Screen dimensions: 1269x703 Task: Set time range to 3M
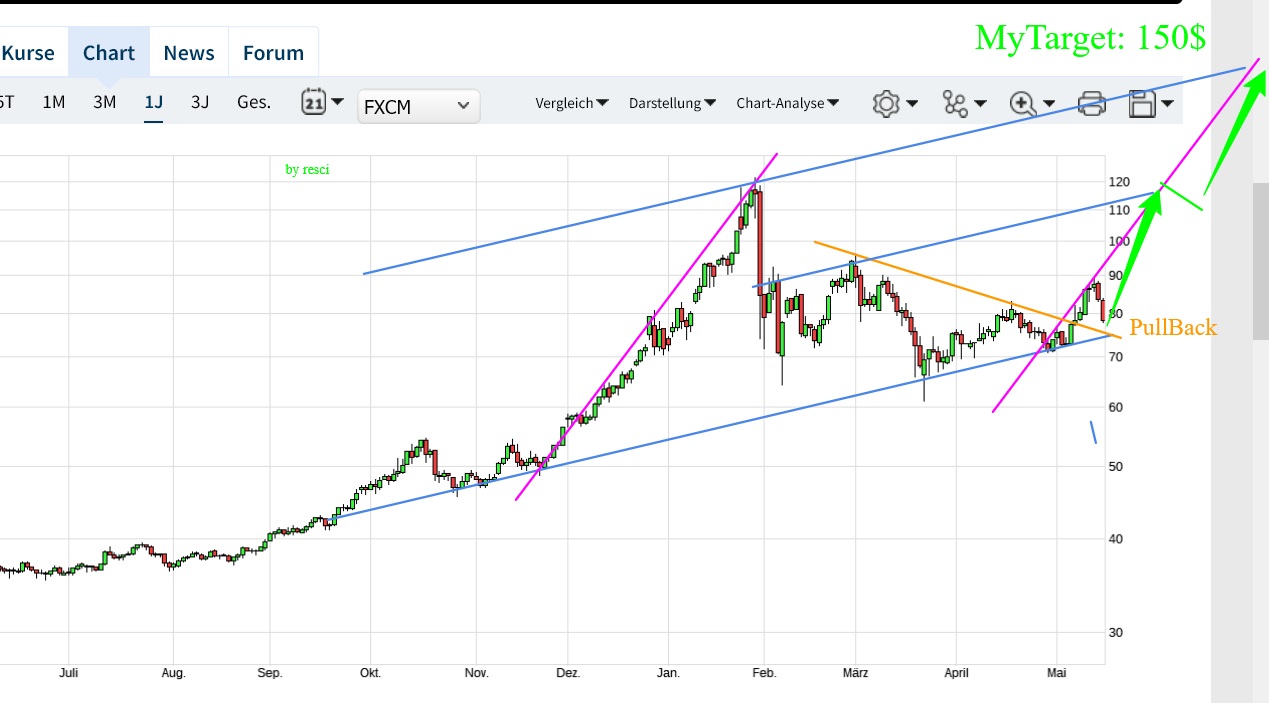click(104, 102)
